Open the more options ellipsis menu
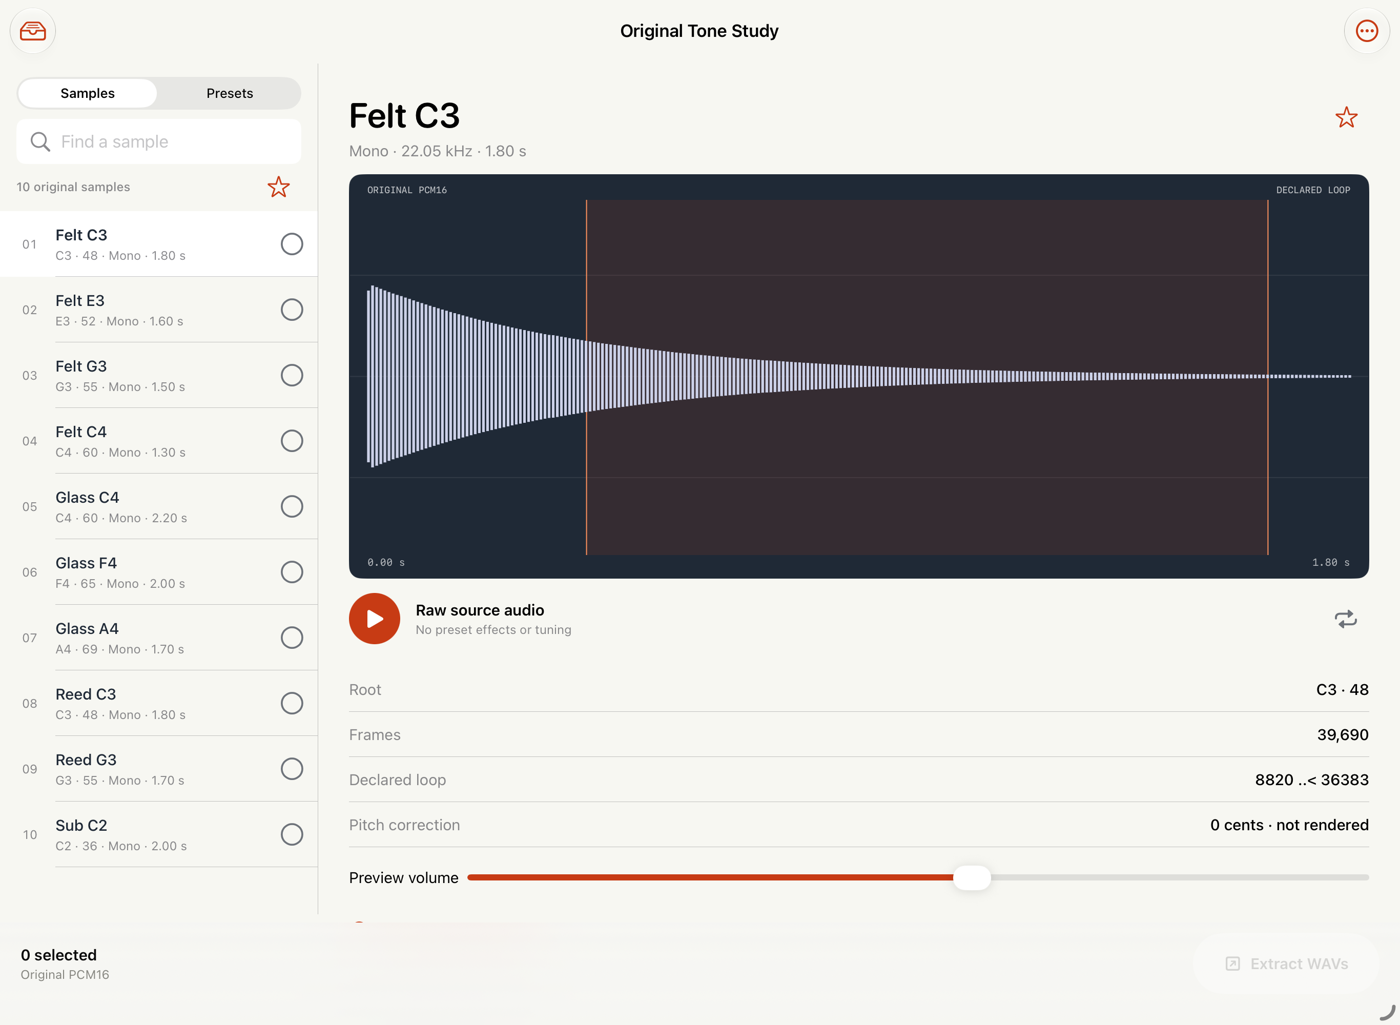The image size is (1400, 1025). tap(1367, 31)
